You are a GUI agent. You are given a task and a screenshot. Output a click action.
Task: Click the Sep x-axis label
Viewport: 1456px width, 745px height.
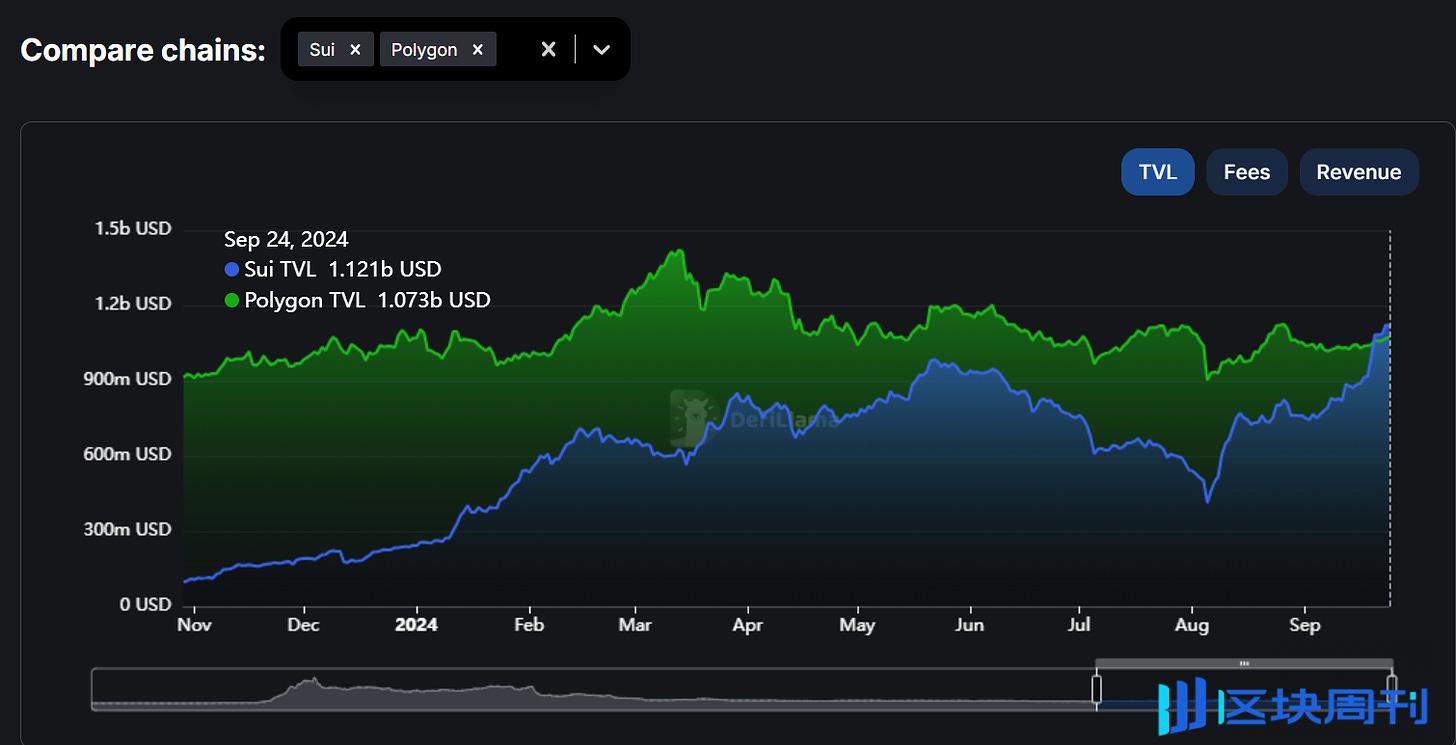[x=1304, y=625]
